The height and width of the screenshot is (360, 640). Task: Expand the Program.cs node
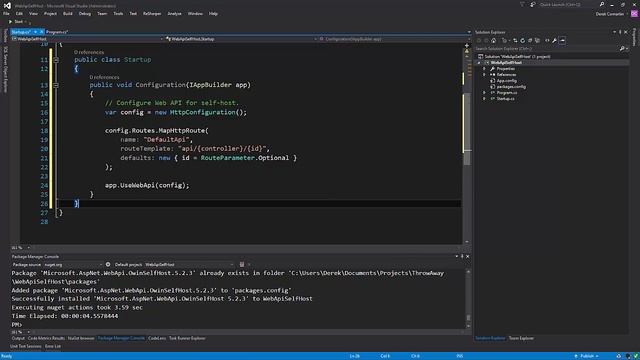click(484, 93)
